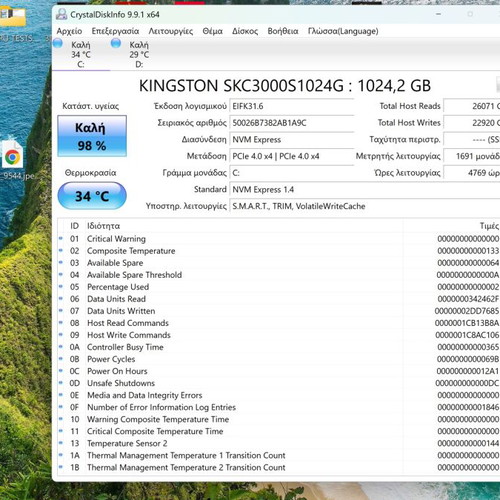This screenshot has height=500, width=500.
Task: Select Warning Composite Temperature Time row
Action: pos(279,419)
